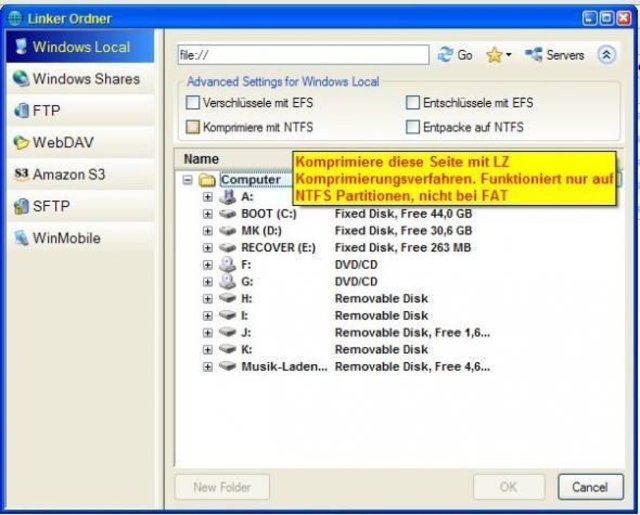The height and width of the screenshot is (515, 640).
Task: Toggle Komprimiere mit NTFS checkbox
Action: click(x=192, y=127)
